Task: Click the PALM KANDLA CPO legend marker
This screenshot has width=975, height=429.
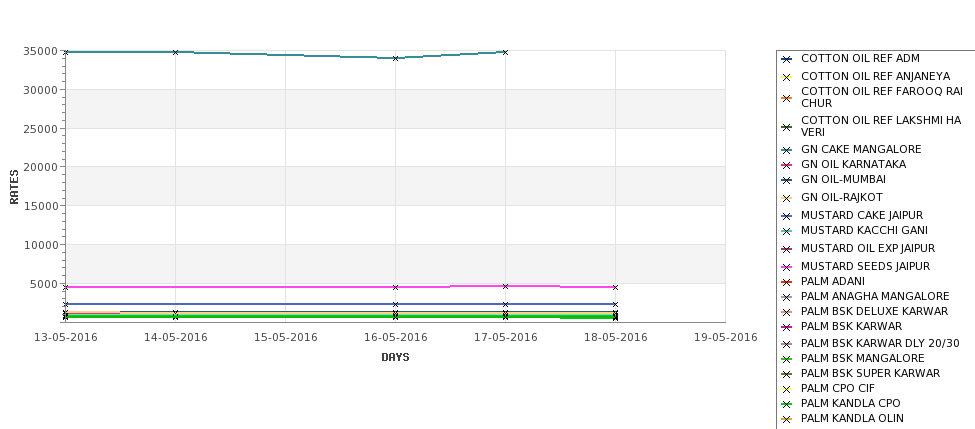Action: (x=786, y=404)
